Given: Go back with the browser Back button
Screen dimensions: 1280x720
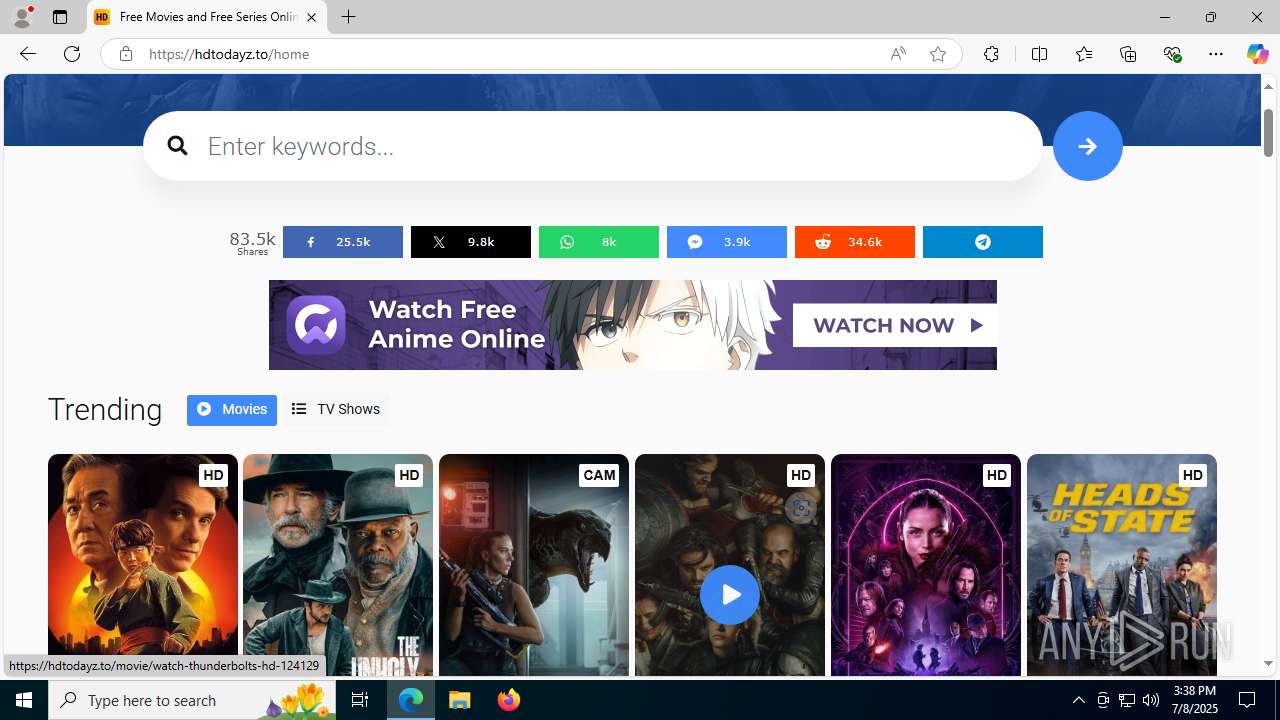Looking at the screenshot, I should pyautogui.click(x=27, y=54).
